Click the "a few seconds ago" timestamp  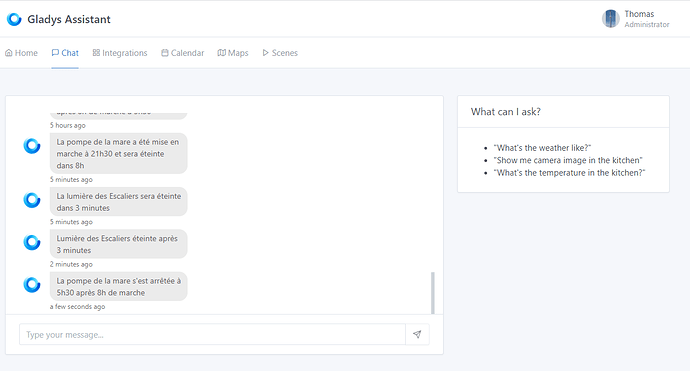click(77, 307)
